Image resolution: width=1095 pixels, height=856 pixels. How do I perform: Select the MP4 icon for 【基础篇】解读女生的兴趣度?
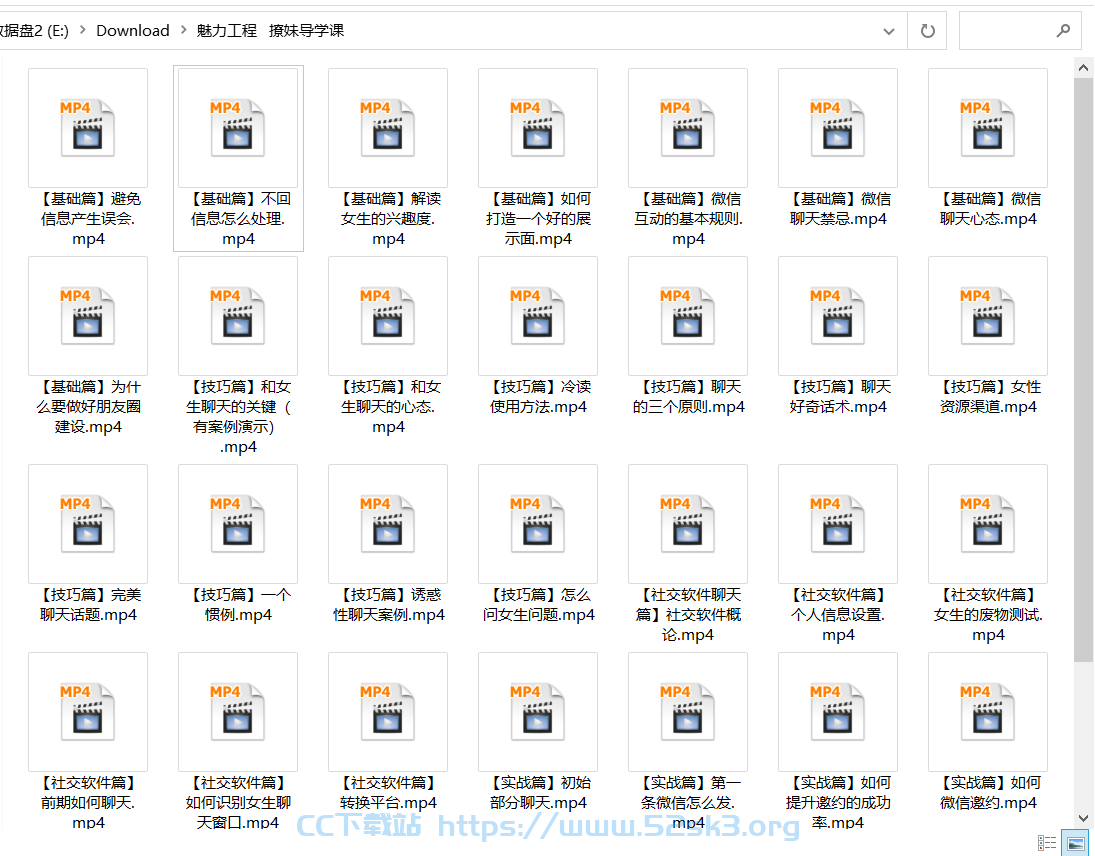[388, 128]
